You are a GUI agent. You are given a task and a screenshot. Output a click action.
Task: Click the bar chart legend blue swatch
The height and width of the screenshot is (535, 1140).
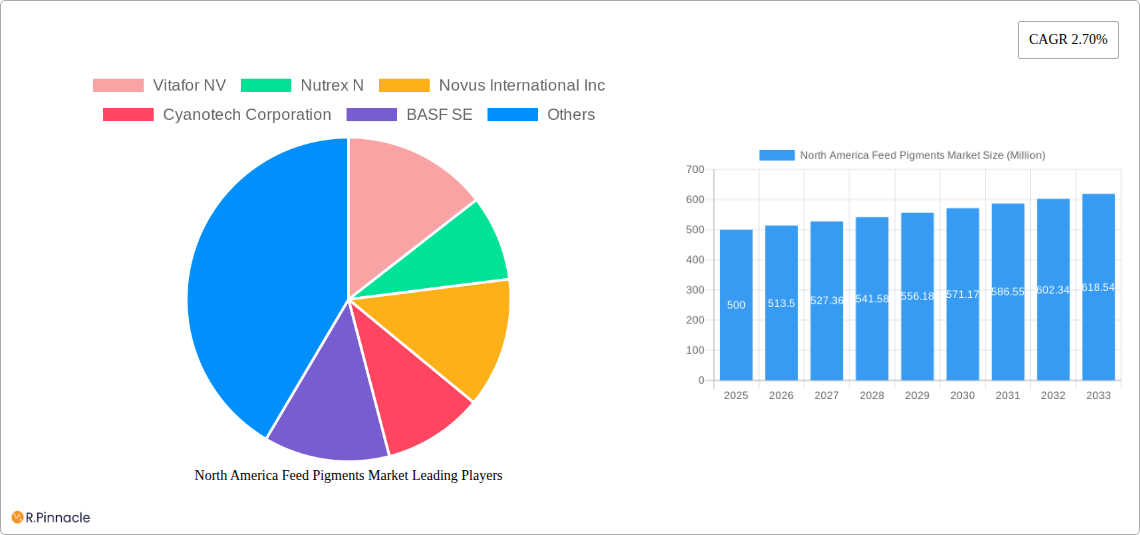click(x=776, y=155)
